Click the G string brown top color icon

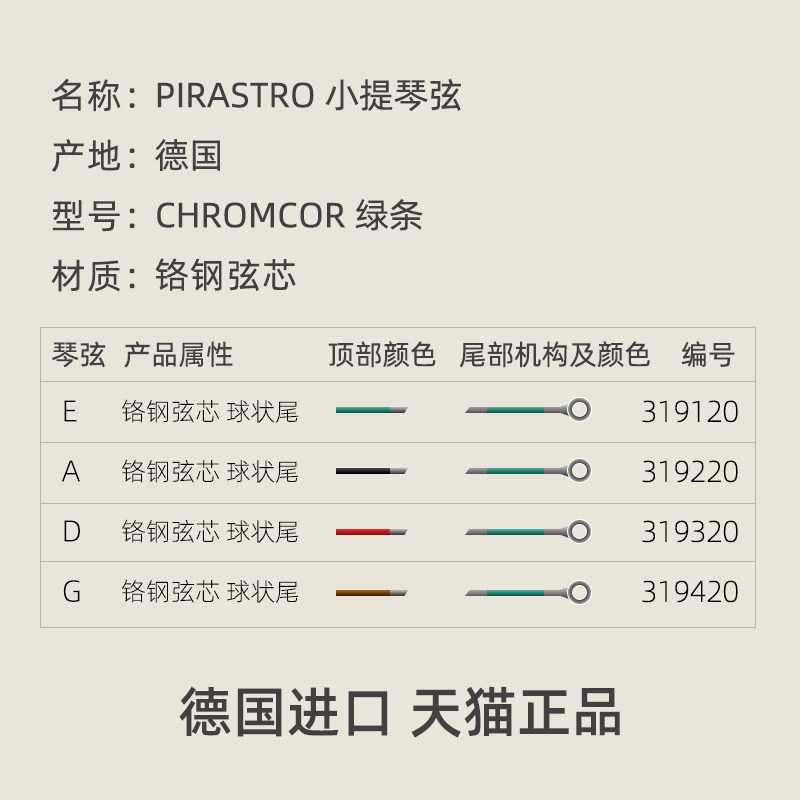click(371, 593)
